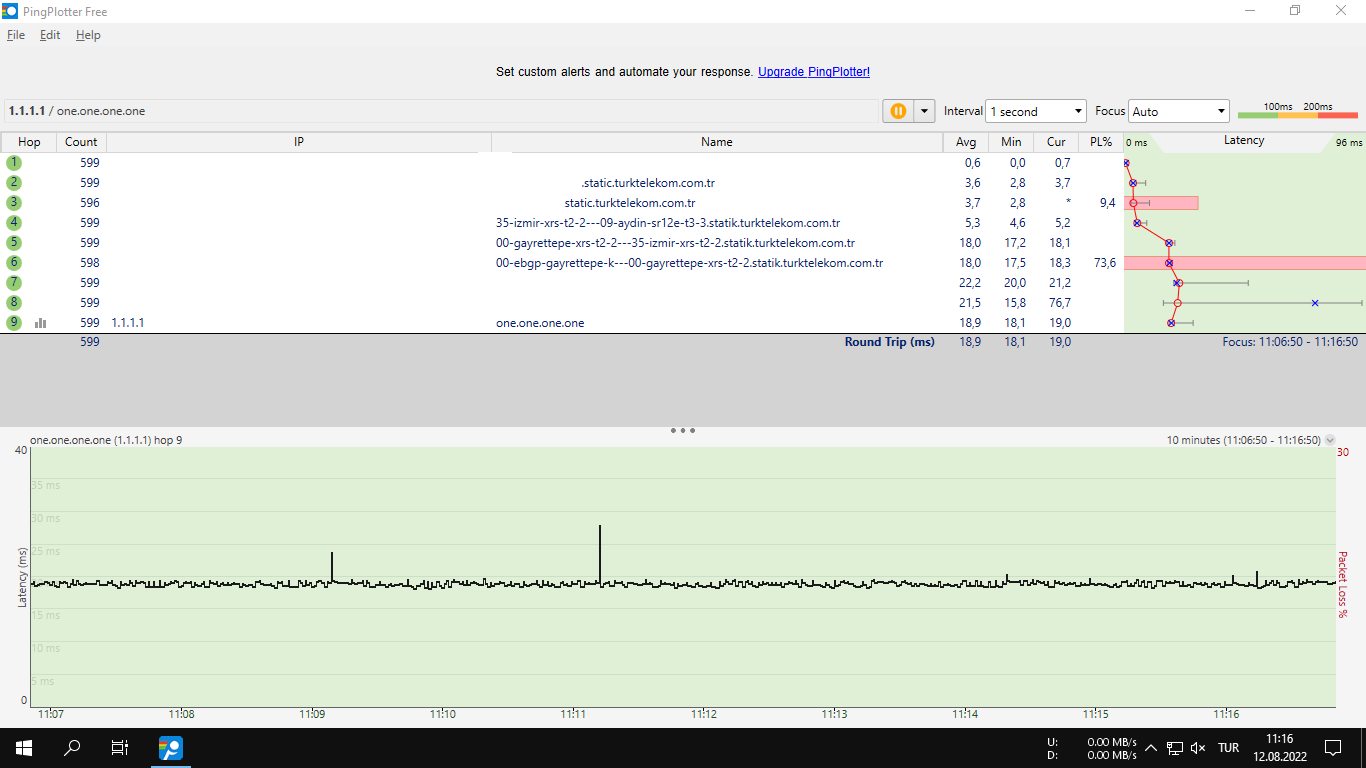Click hop 6 green circle icon
Image resolution: width=1366 pixels, height=768 pixels.
(14, 262)
